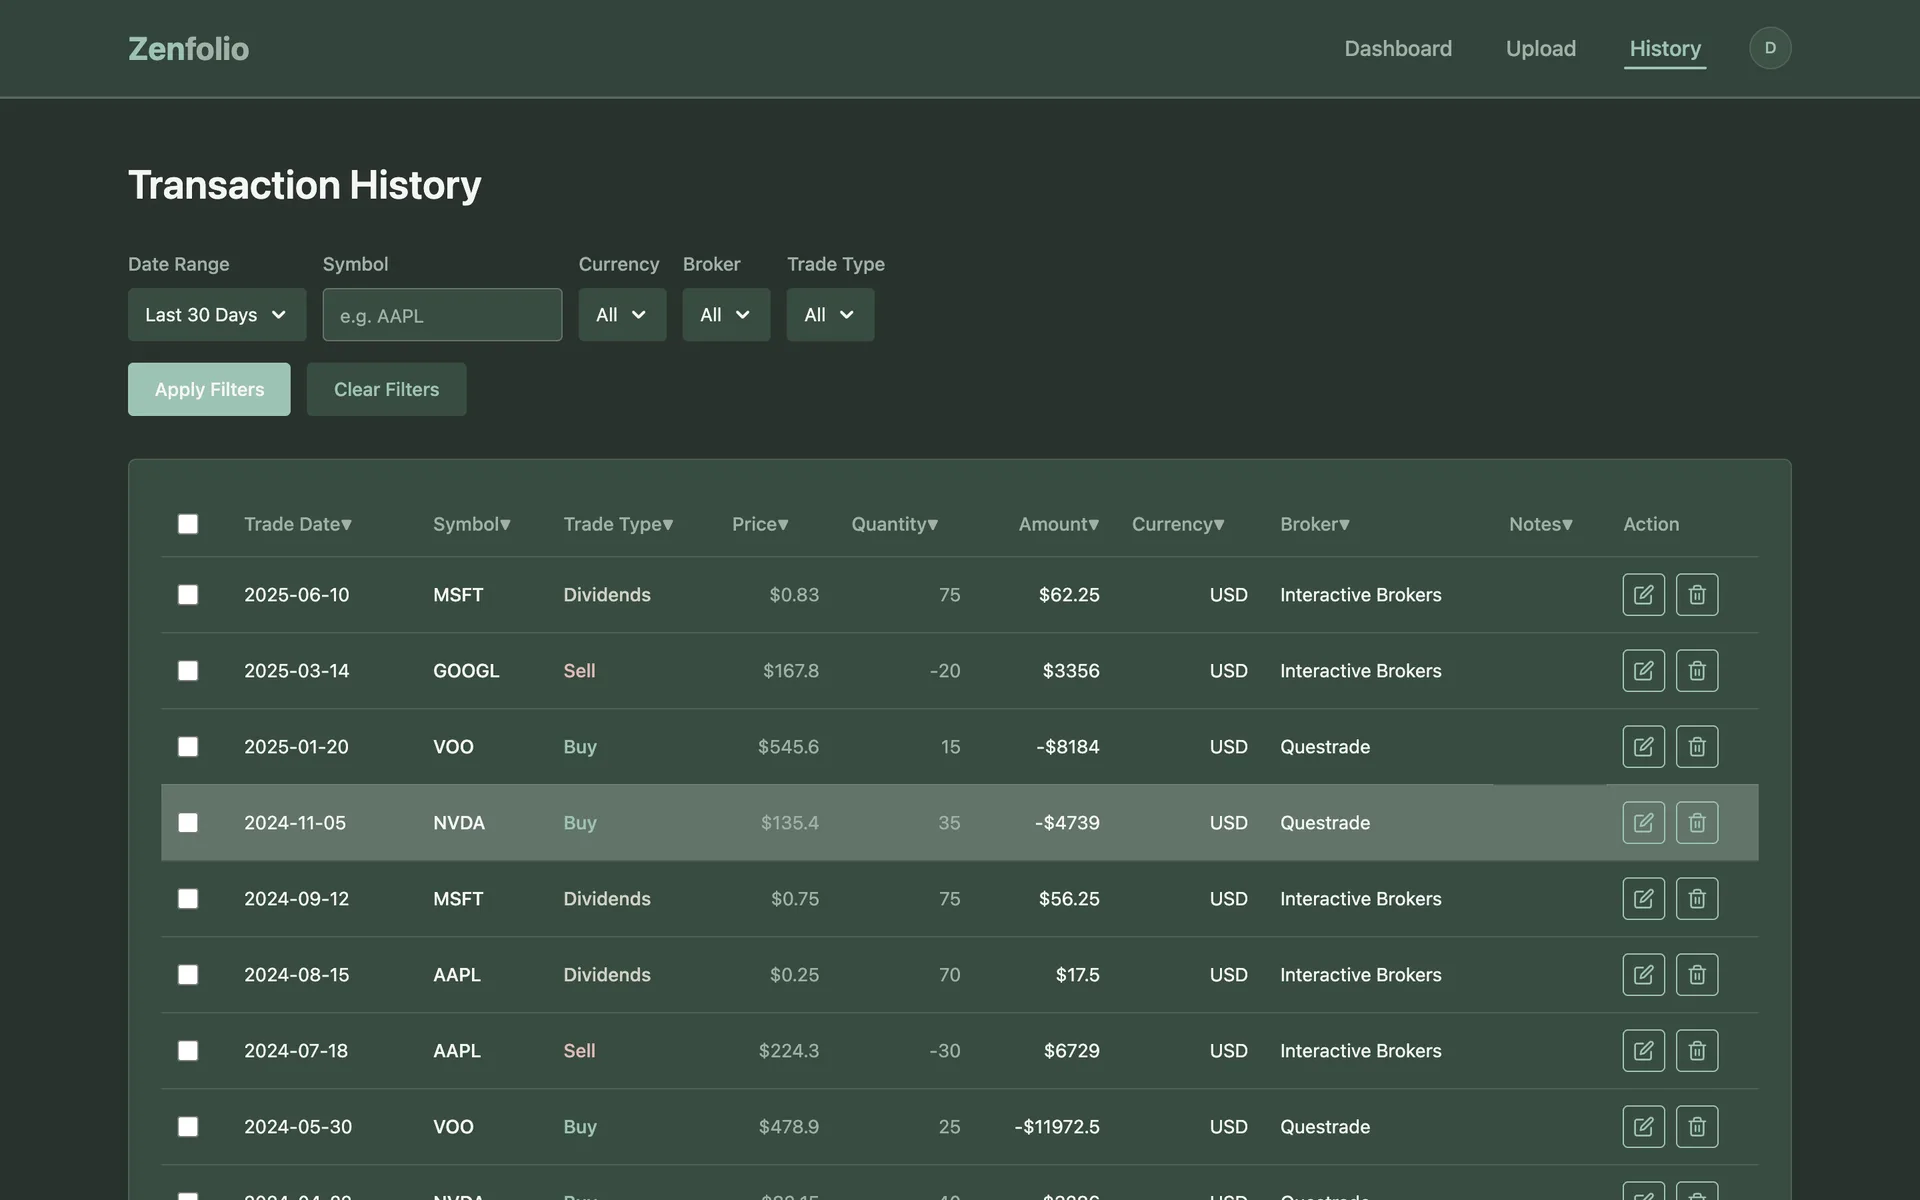Delete the NVDA 2024-11-05 buy transaction
The height and width of the screenshot is (1200, 1920).
[1697, 822]
